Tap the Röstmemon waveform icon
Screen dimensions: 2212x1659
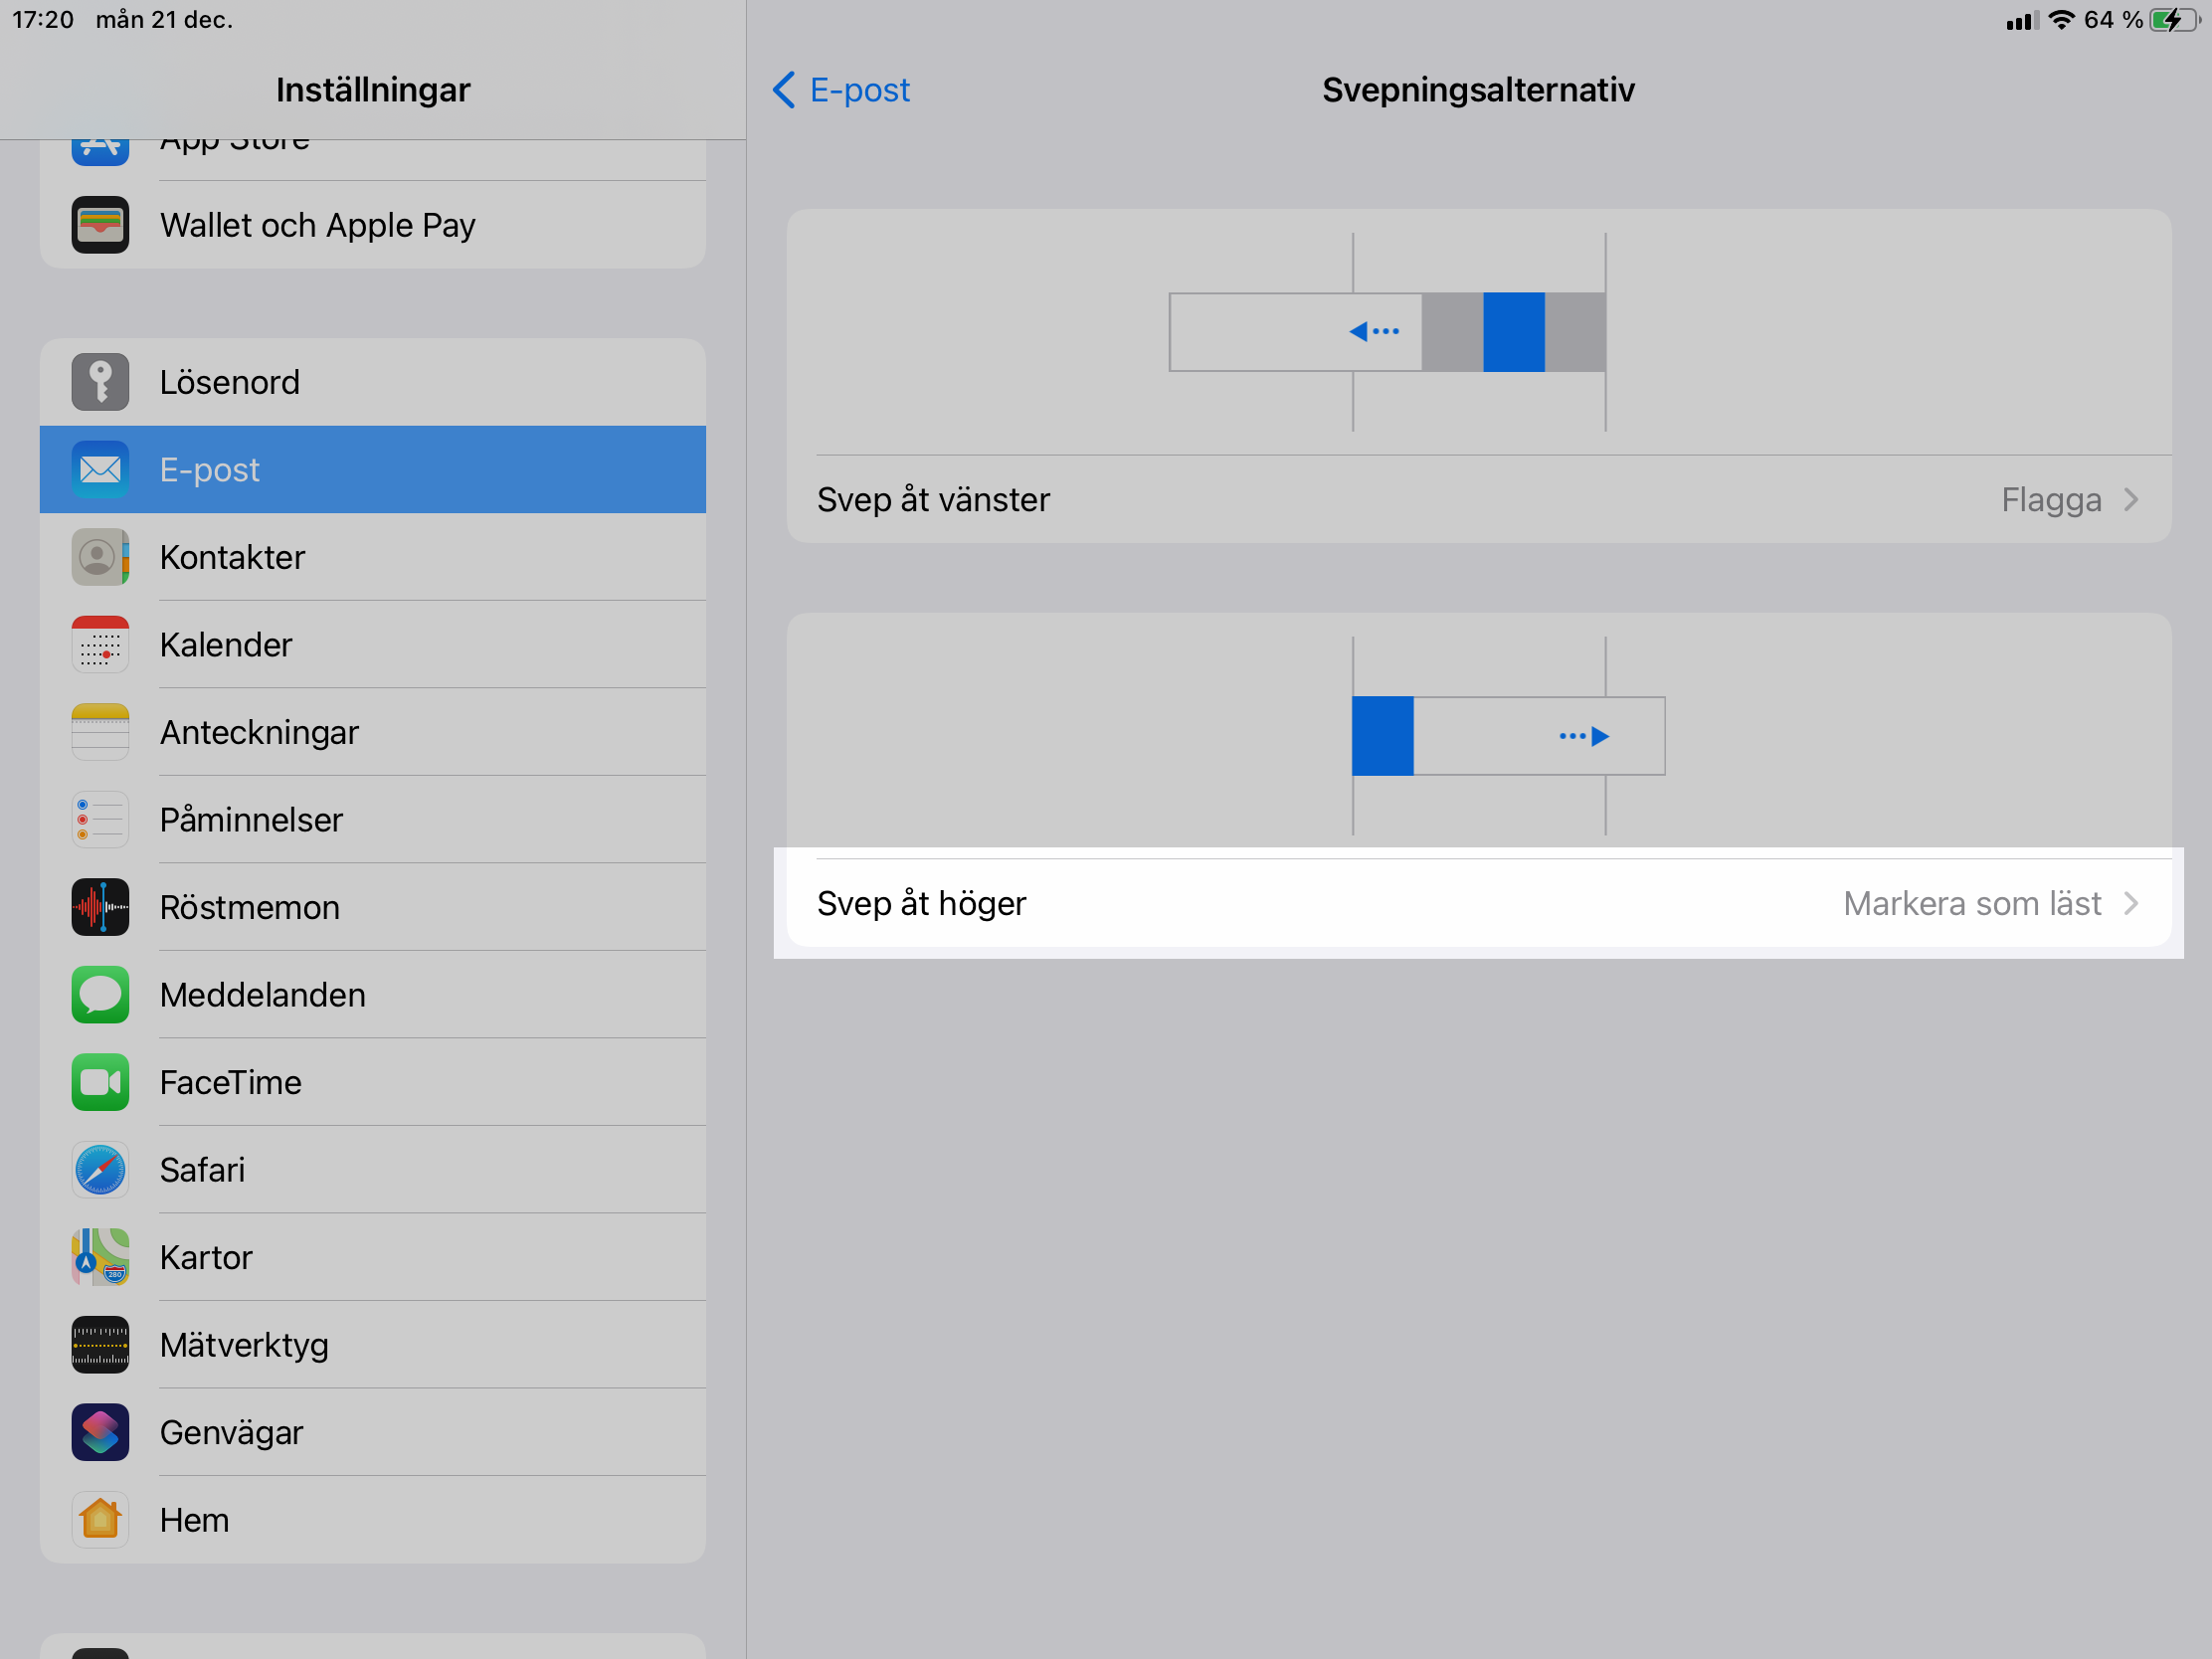100,907
